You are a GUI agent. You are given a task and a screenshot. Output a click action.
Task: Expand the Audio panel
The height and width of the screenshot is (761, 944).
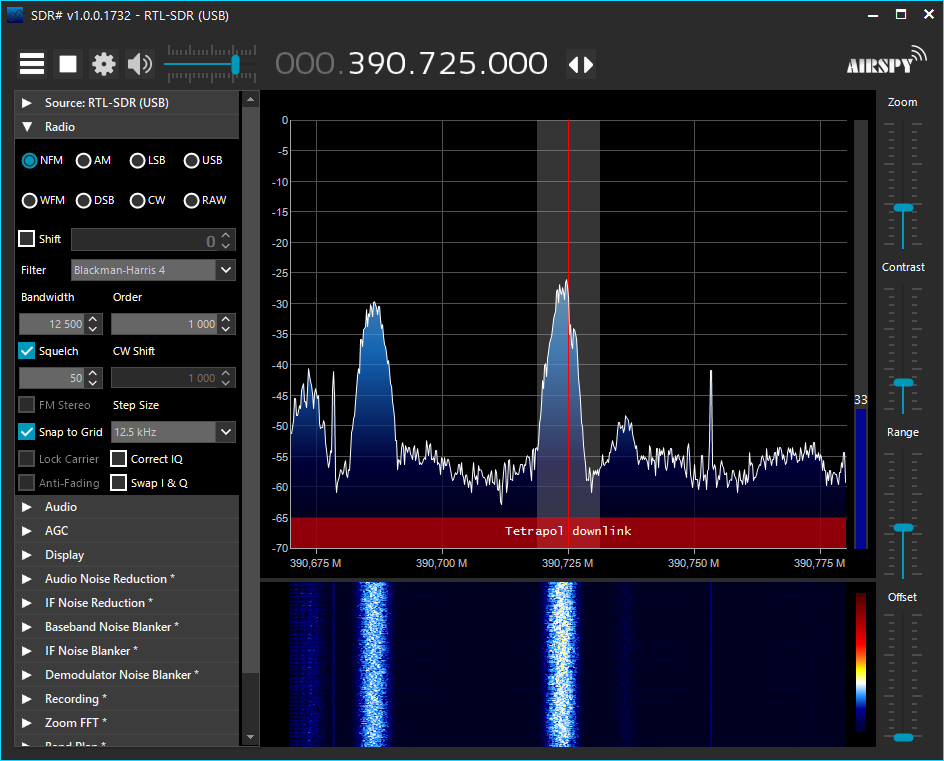[127, 507]
